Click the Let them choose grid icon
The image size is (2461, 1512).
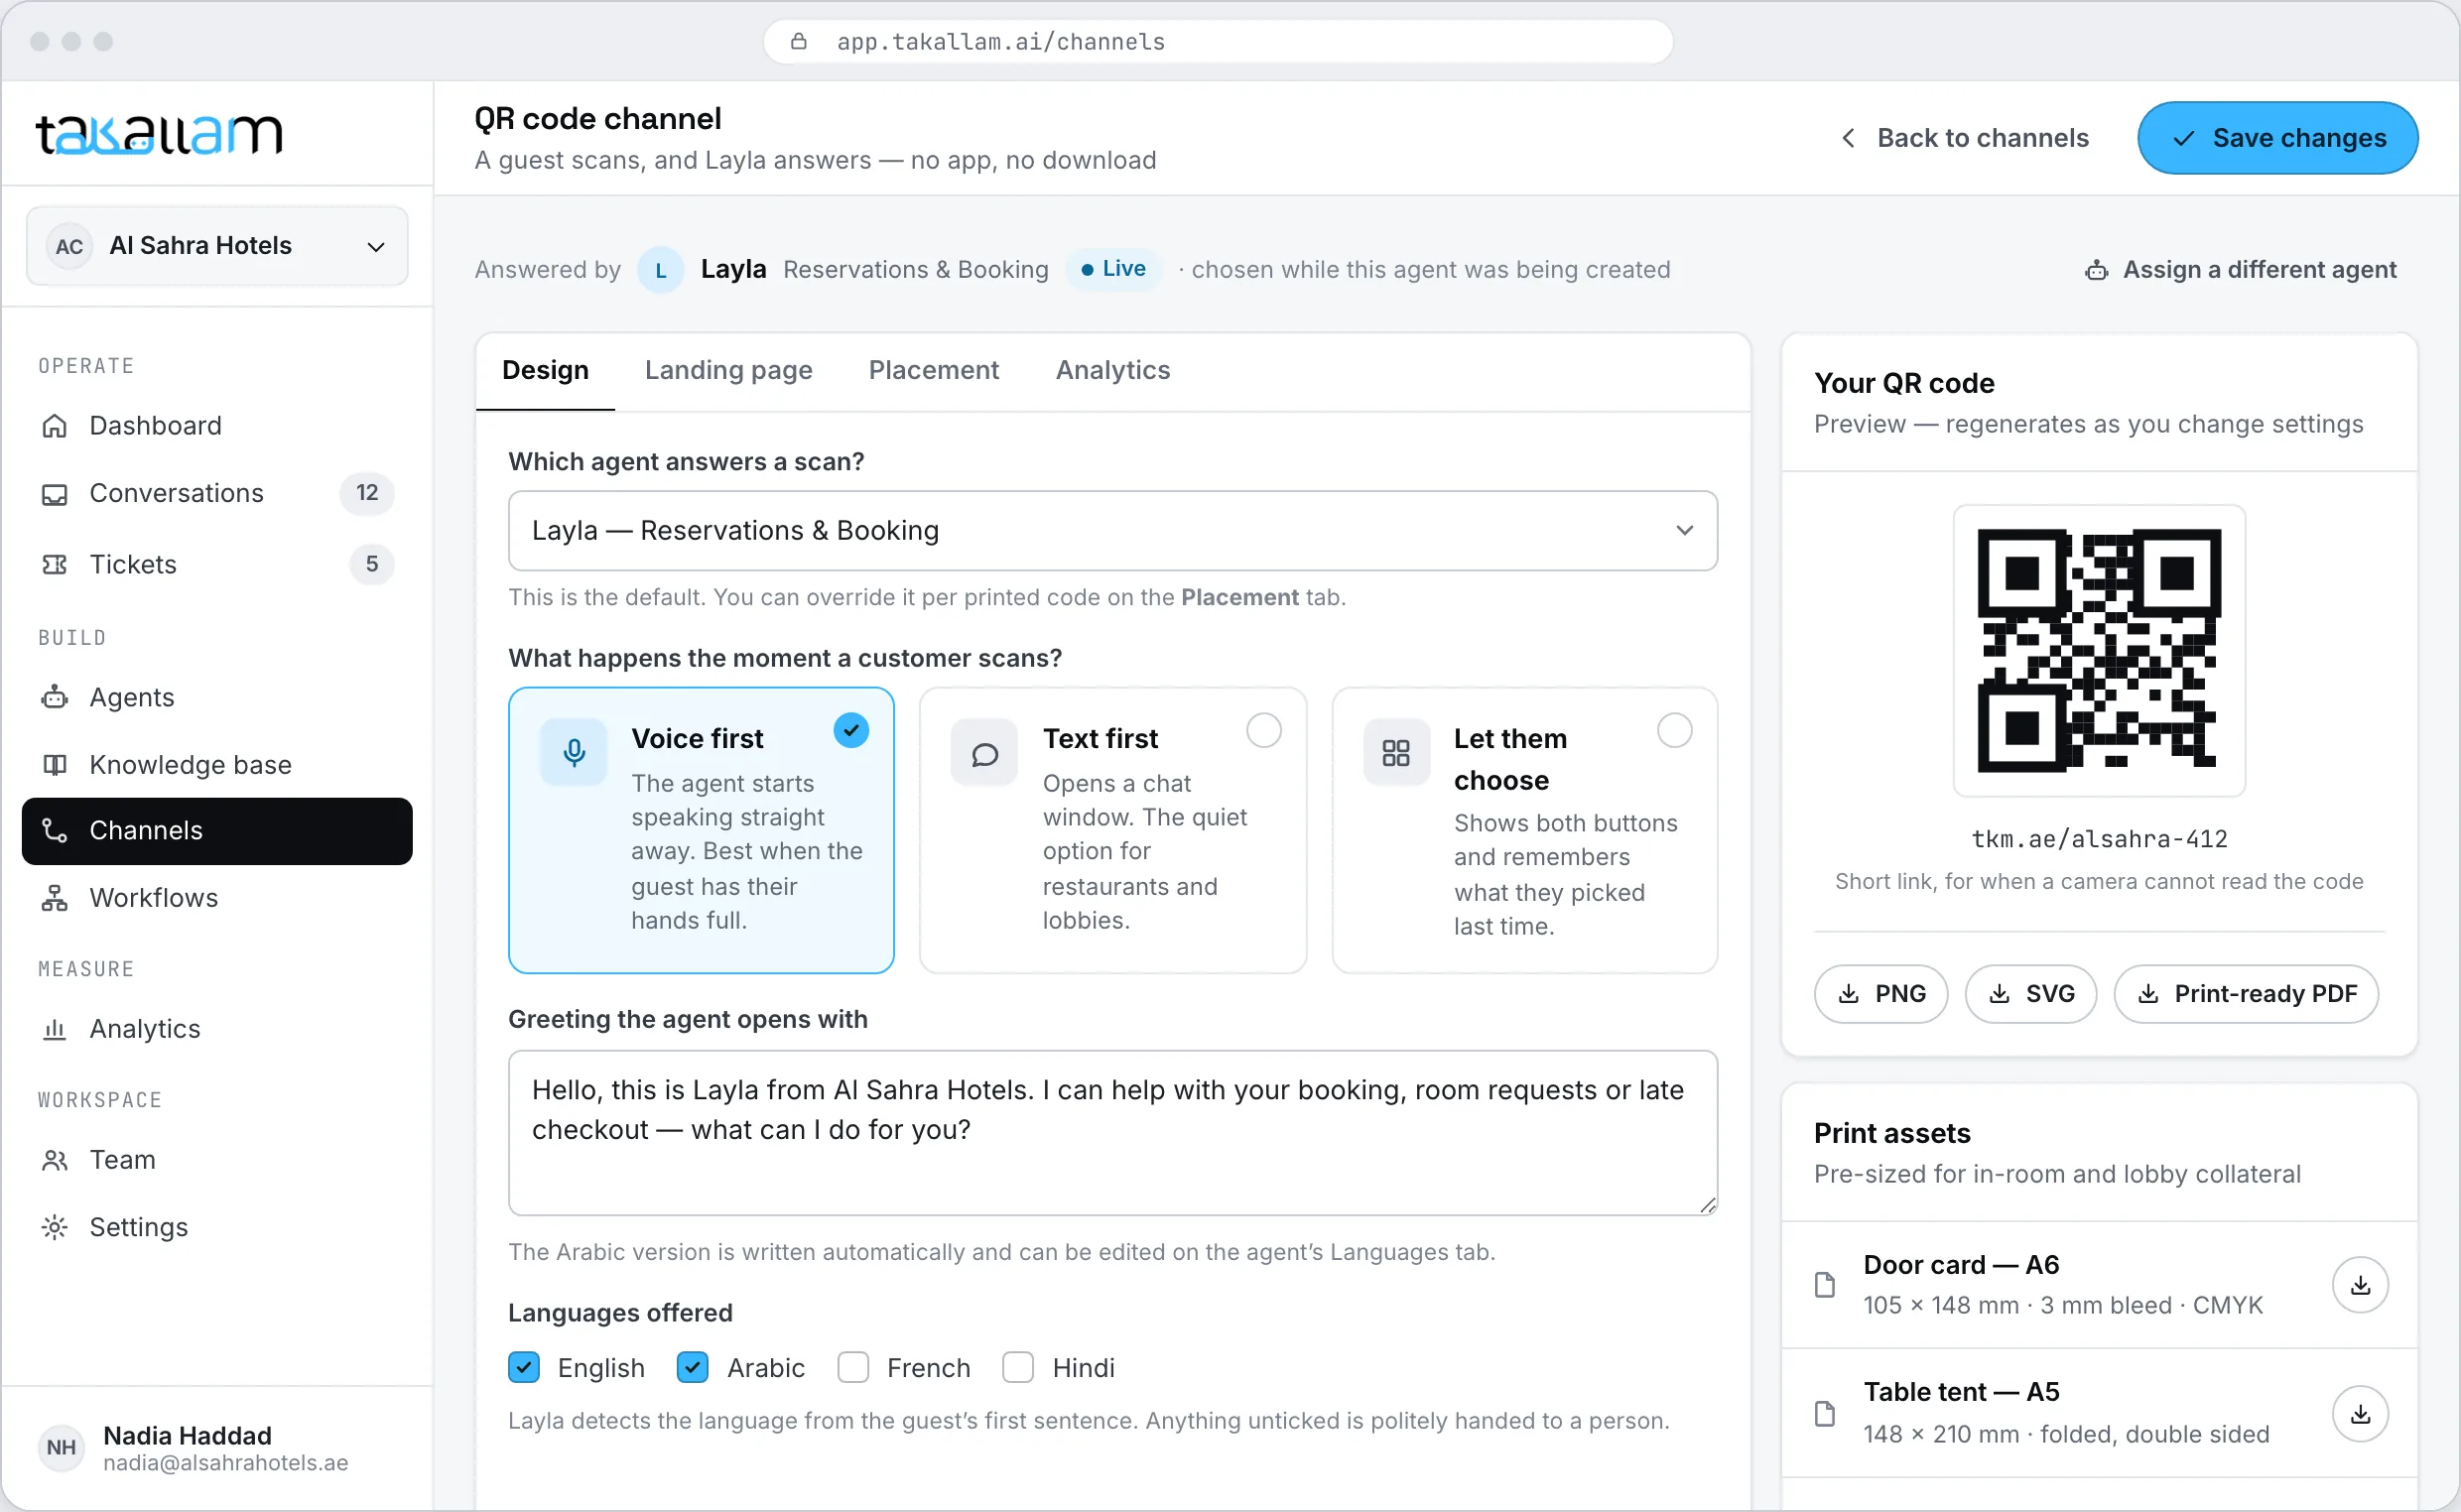point(1395,752)
